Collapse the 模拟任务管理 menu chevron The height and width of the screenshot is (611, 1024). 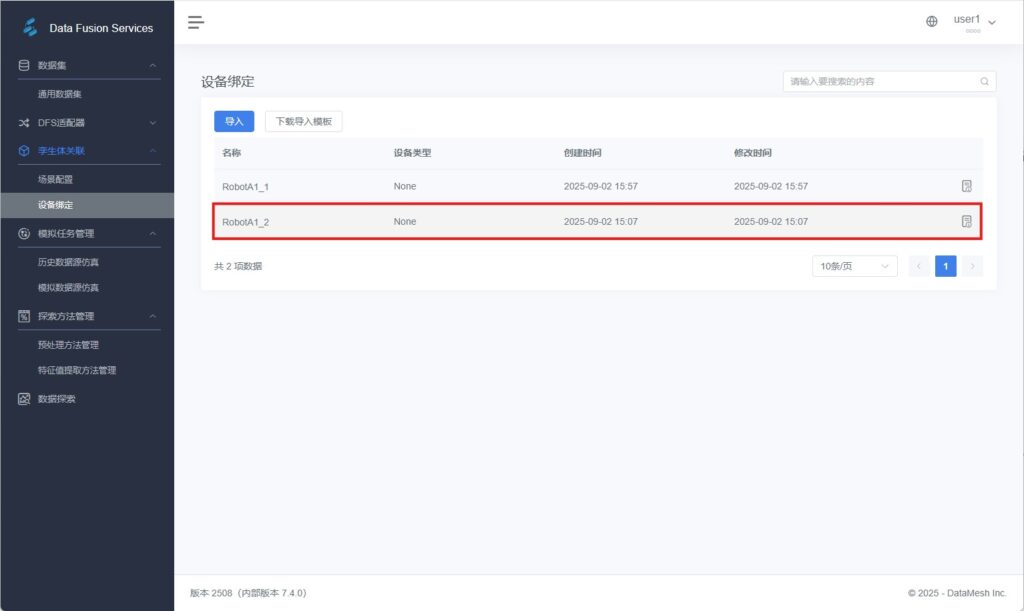pyautogui.click(x=153, y=234)
